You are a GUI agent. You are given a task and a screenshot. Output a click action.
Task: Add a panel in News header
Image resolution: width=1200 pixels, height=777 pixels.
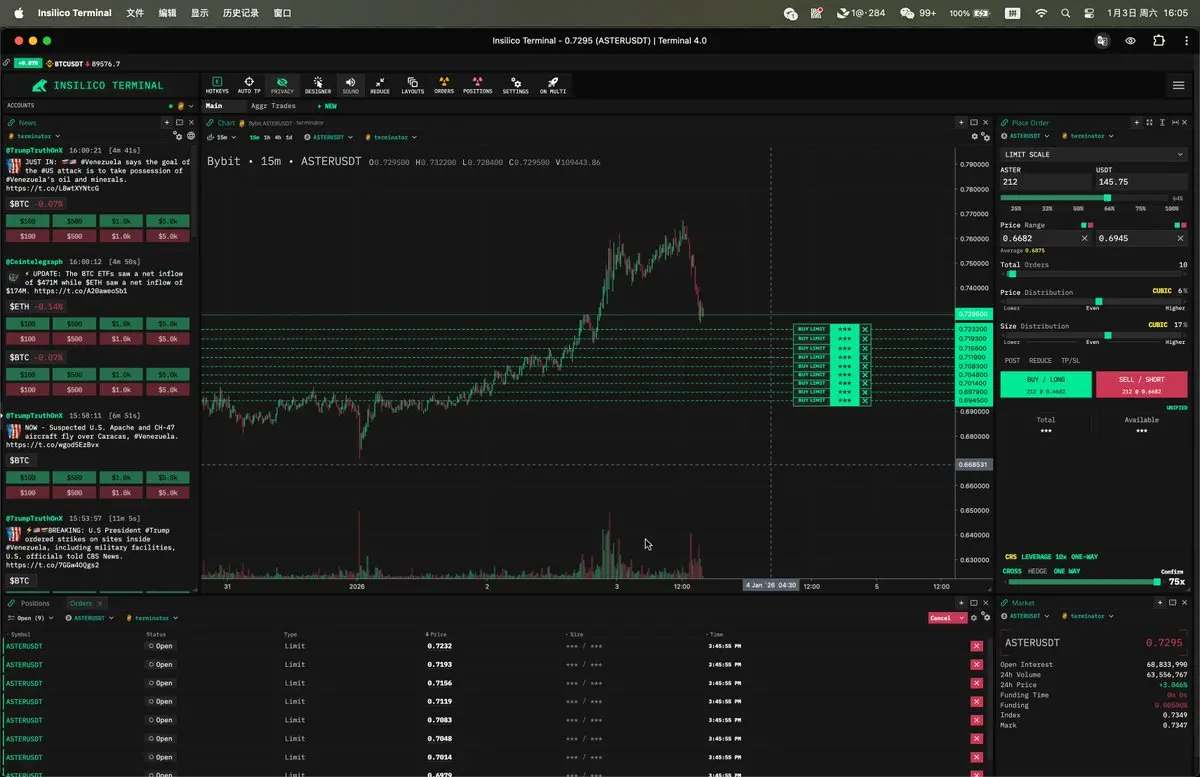click(x=166, y=122)
